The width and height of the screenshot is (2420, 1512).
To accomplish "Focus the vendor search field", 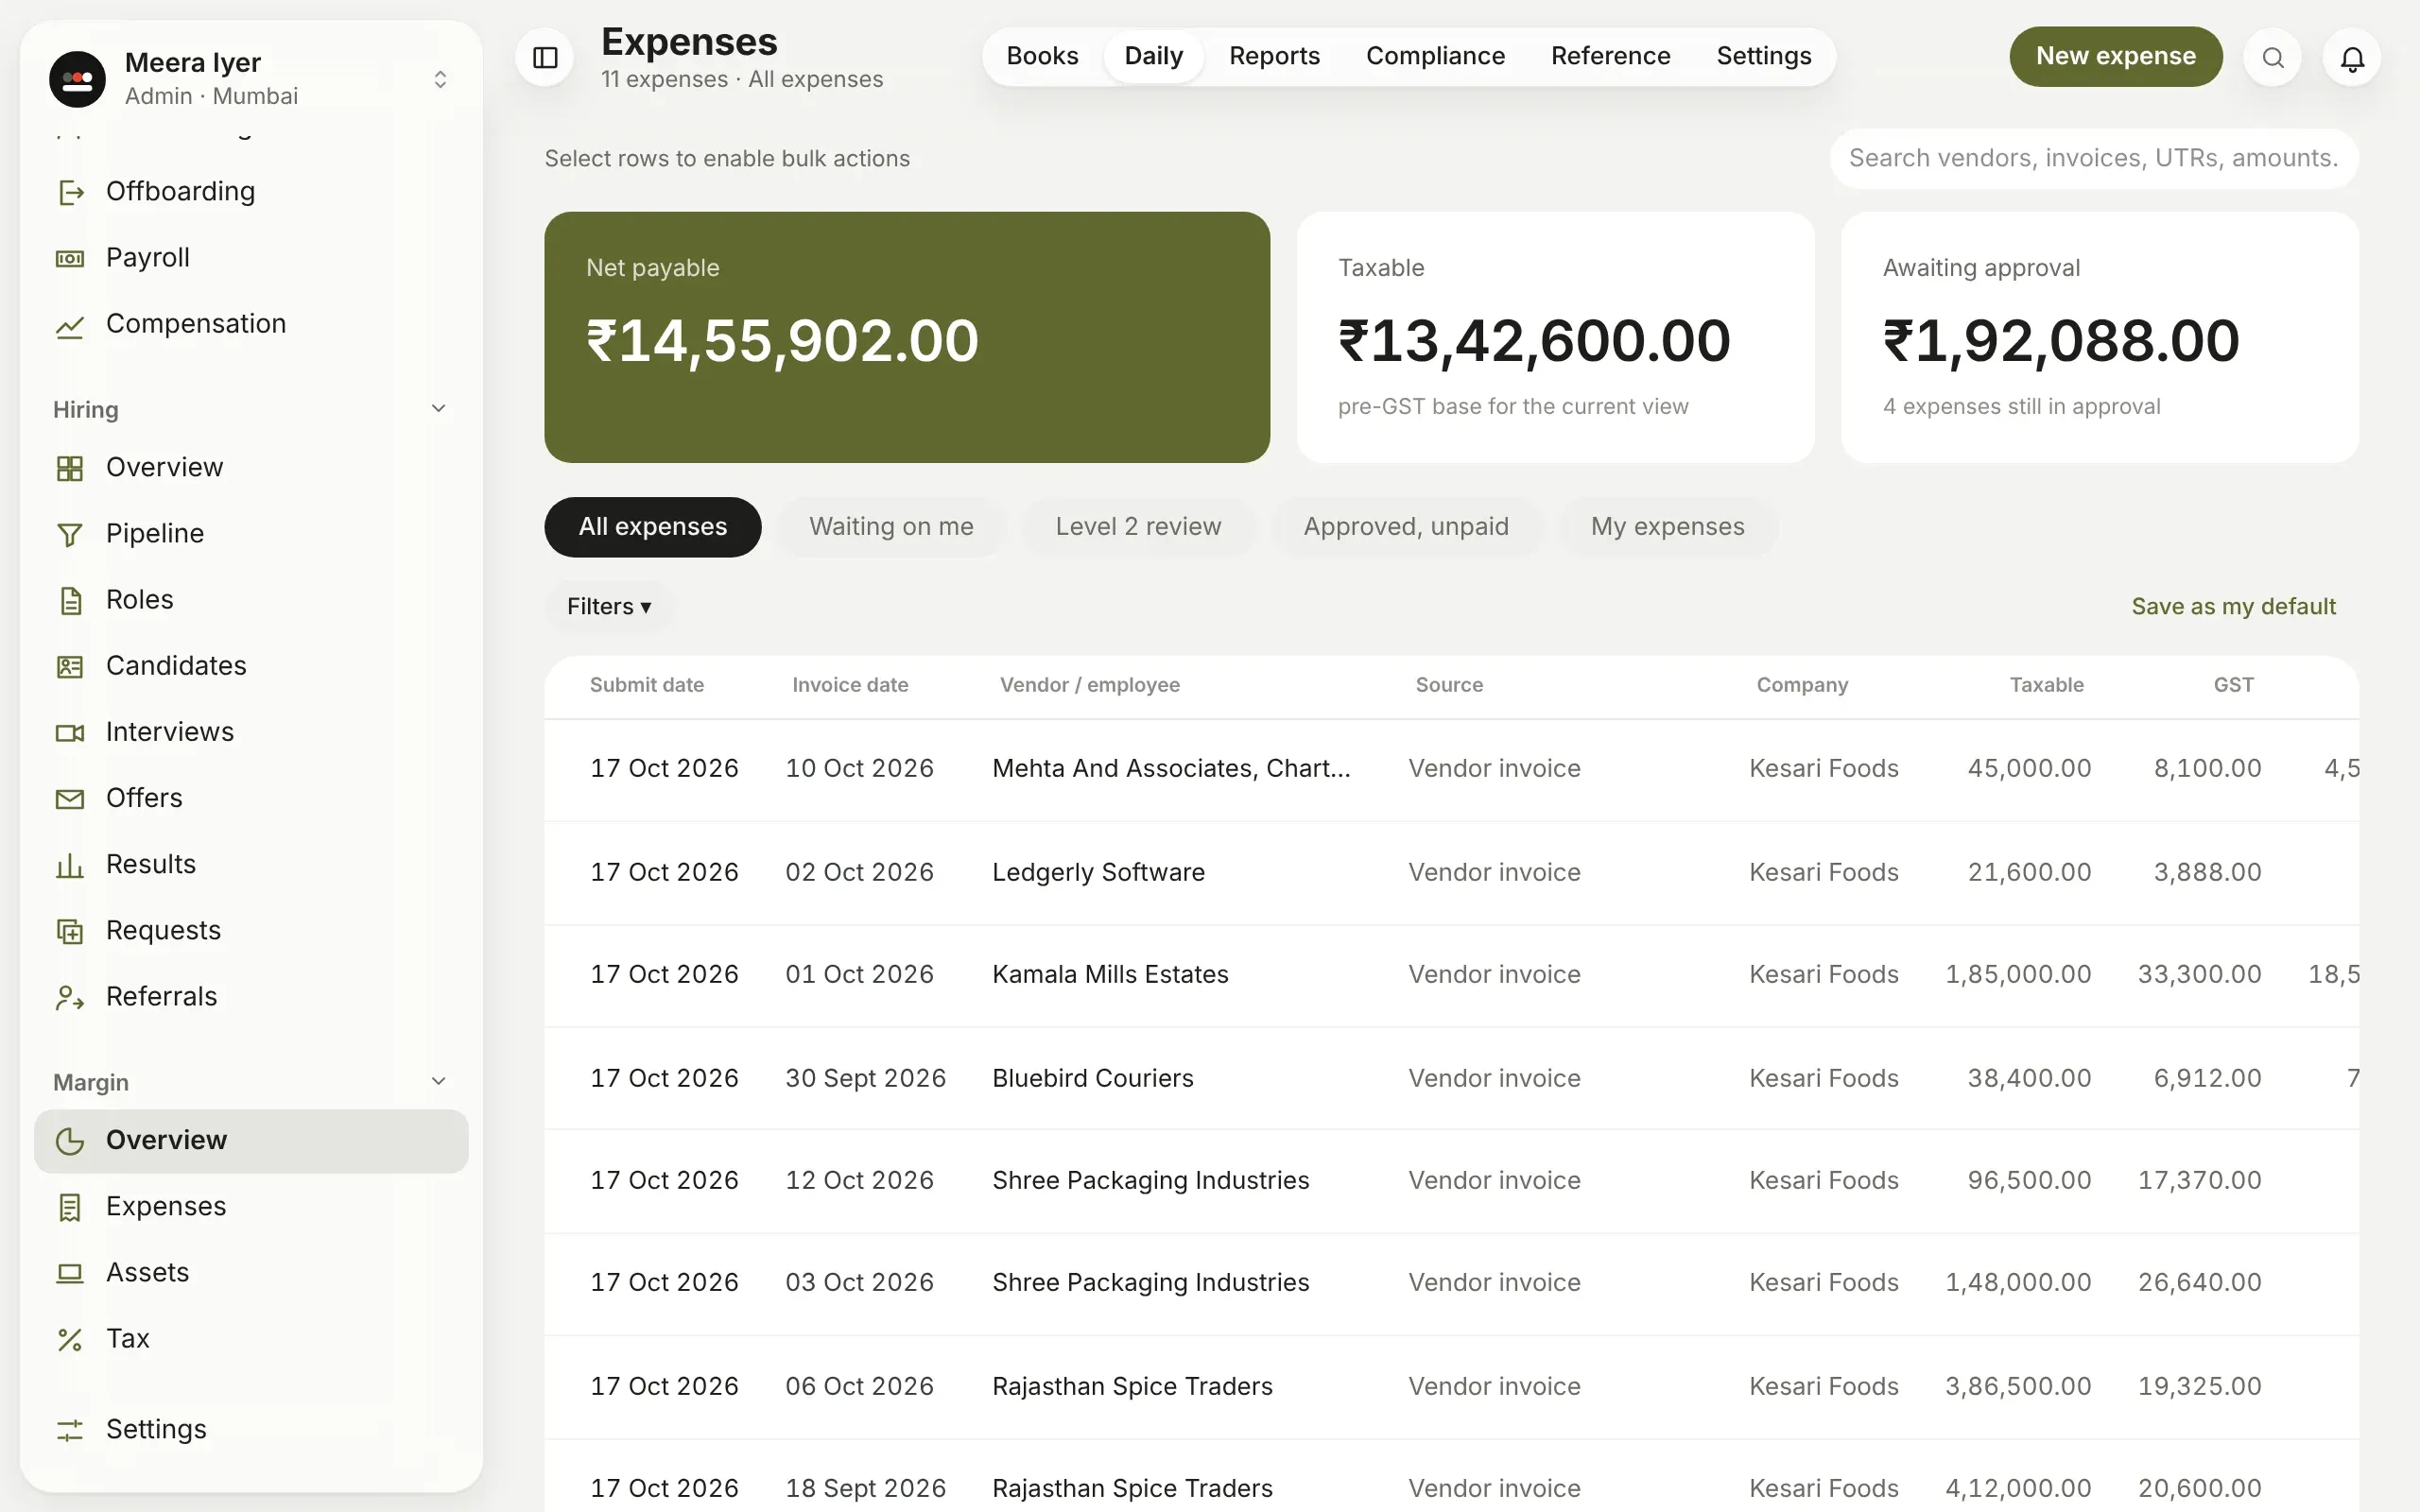I will click(2093, 158).
